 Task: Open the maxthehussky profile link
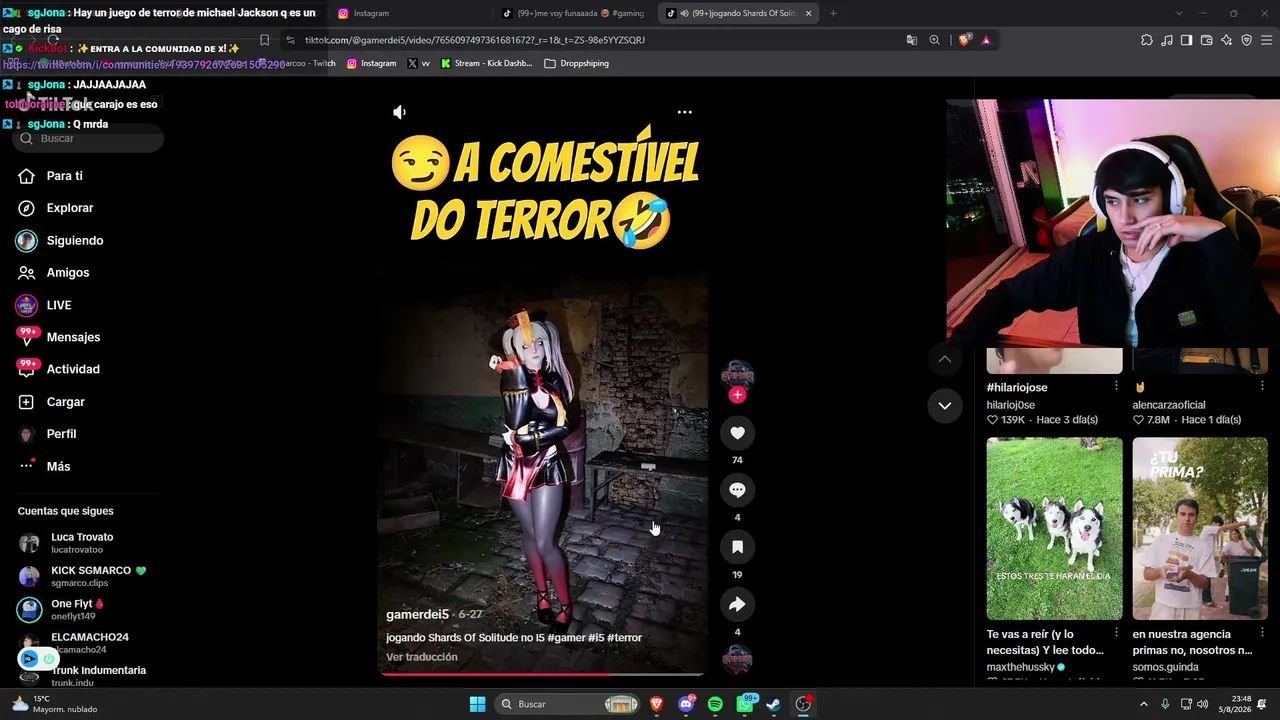[1021, 667]
